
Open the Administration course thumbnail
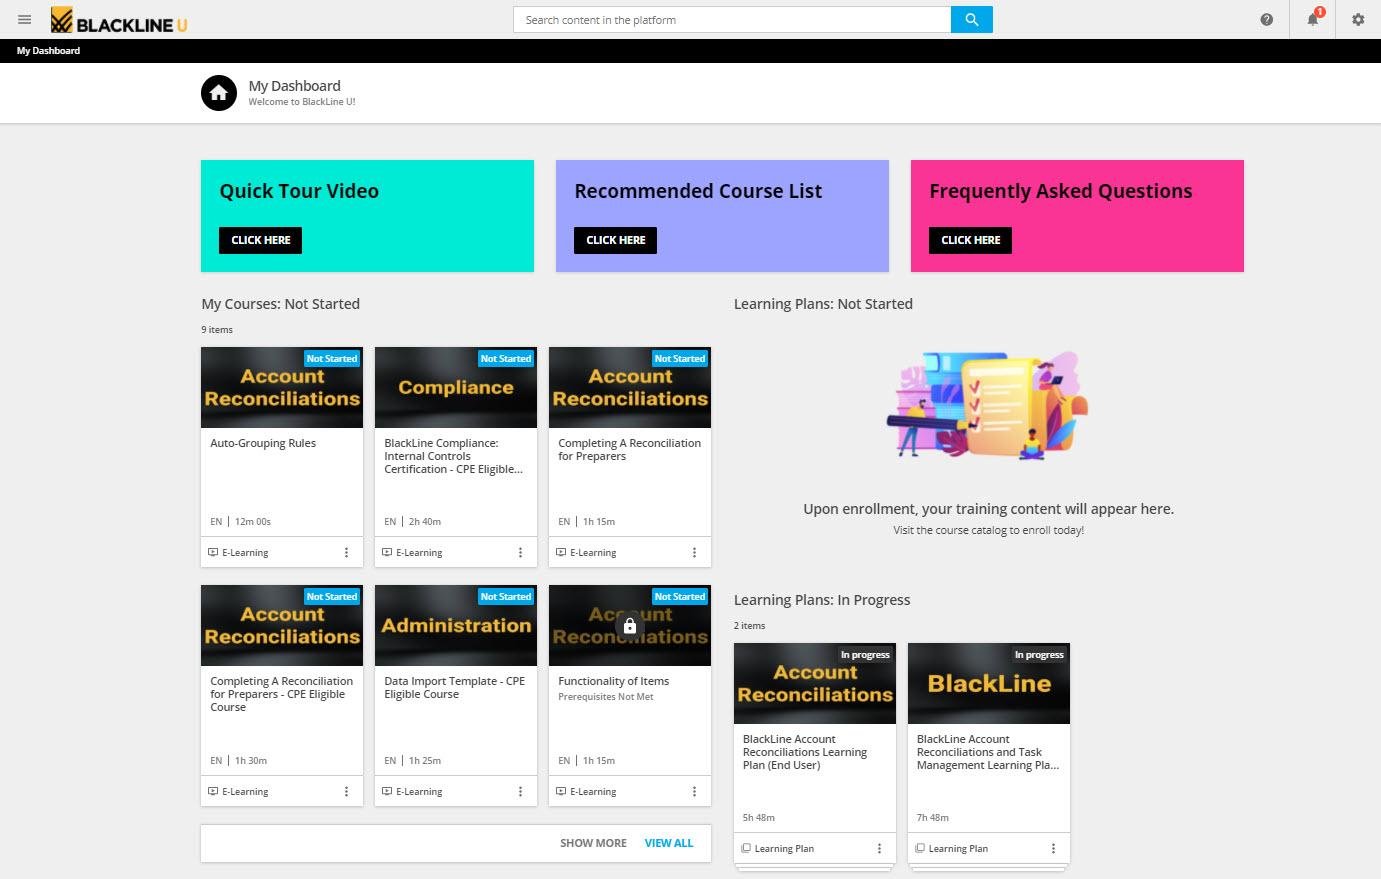click(456, 625)
